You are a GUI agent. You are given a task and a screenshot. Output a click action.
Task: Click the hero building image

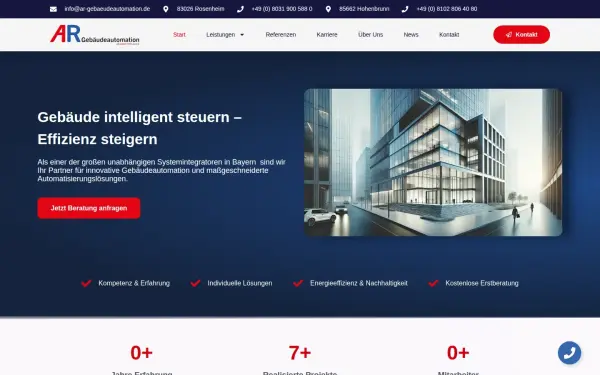[x=433, y=162]
